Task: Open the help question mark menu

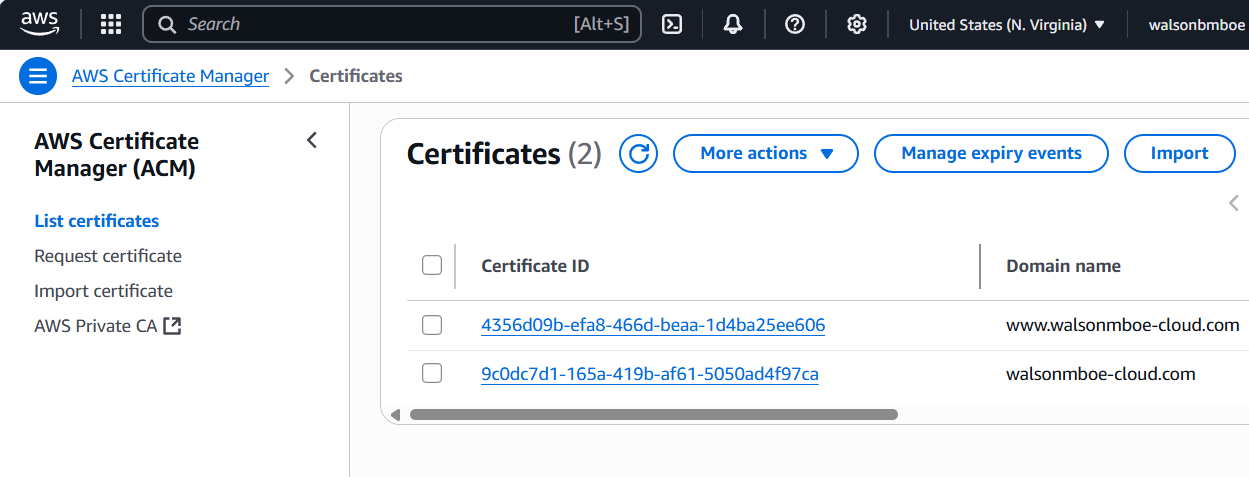Action: [x=795, y=24]
